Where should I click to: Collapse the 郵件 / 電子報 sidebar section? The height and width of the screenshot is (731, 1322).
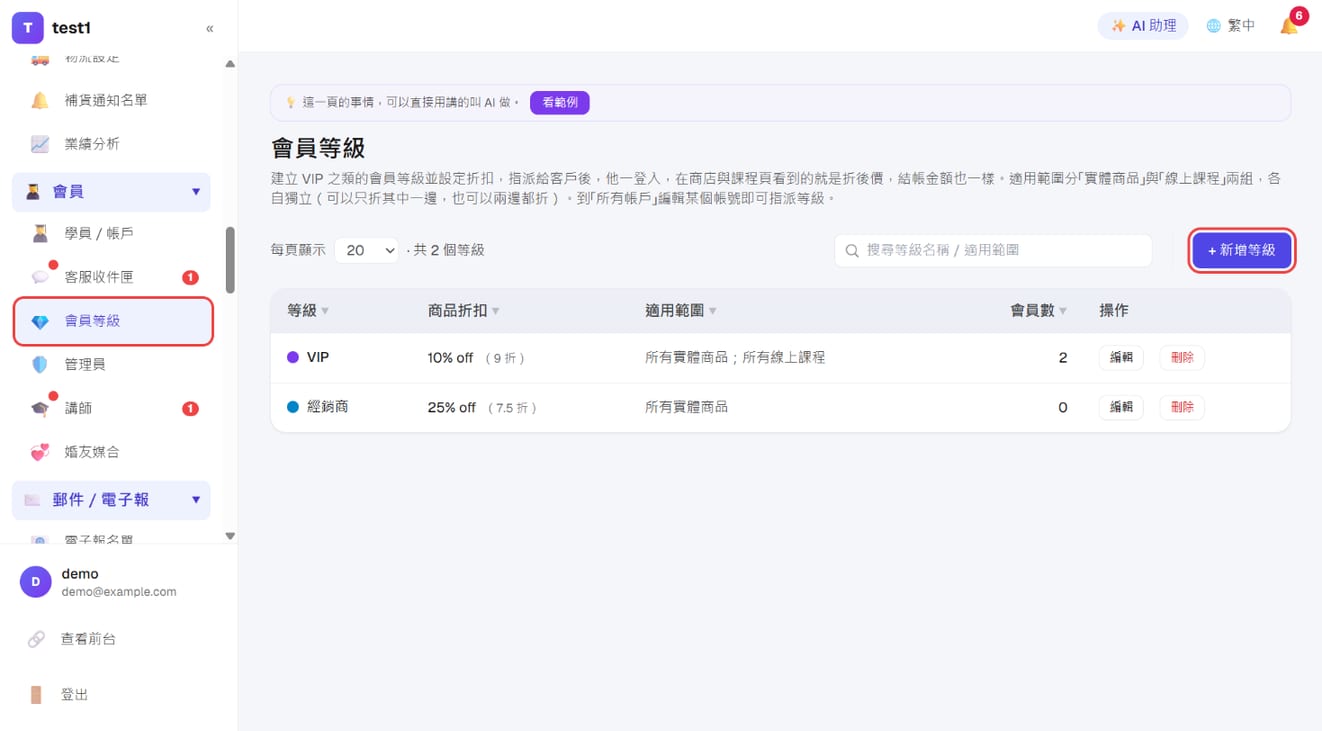(111, 500)
